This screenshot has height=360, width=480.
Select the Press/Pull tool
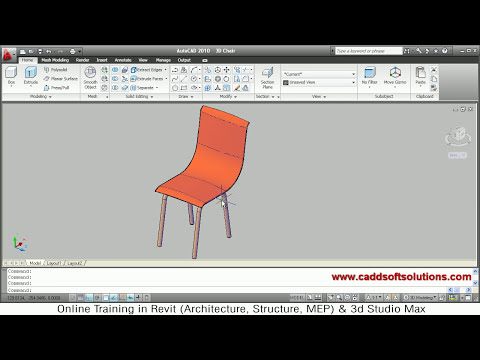(x=56, y=88)
